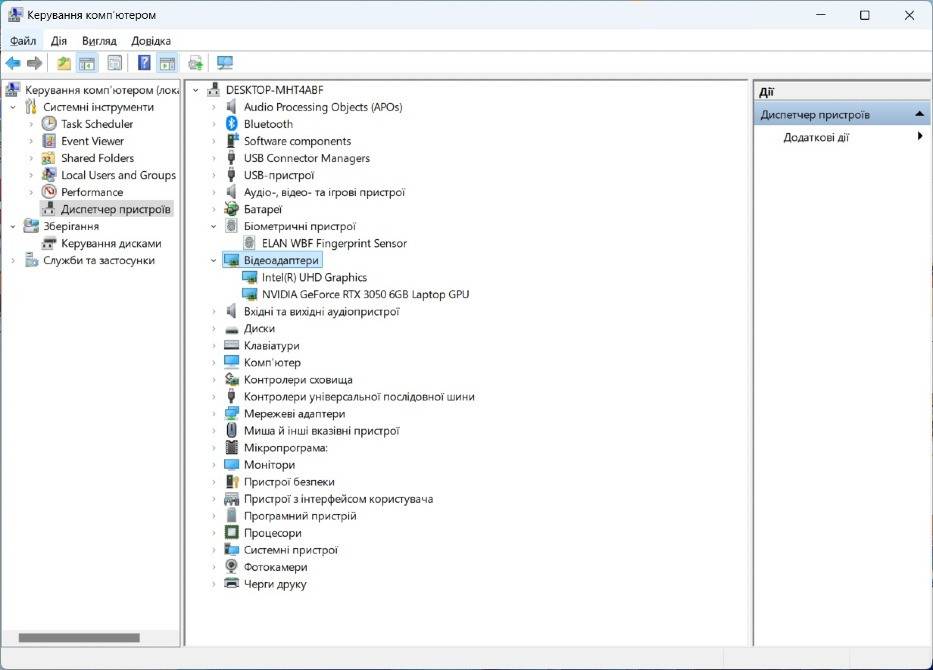Open the Файл menu
Screen dimensions: 933x670
tap(23, 40)
